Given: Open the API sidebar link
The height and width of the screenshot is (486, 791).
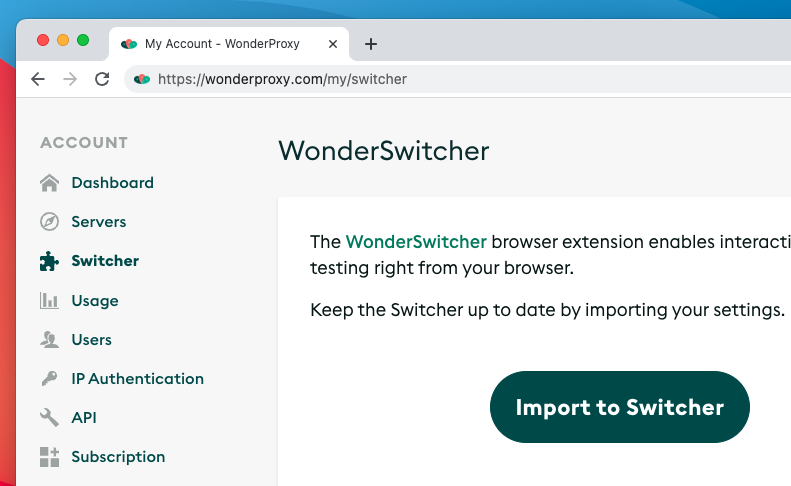Looking at the screenshot, I should [x=84, y=417].
